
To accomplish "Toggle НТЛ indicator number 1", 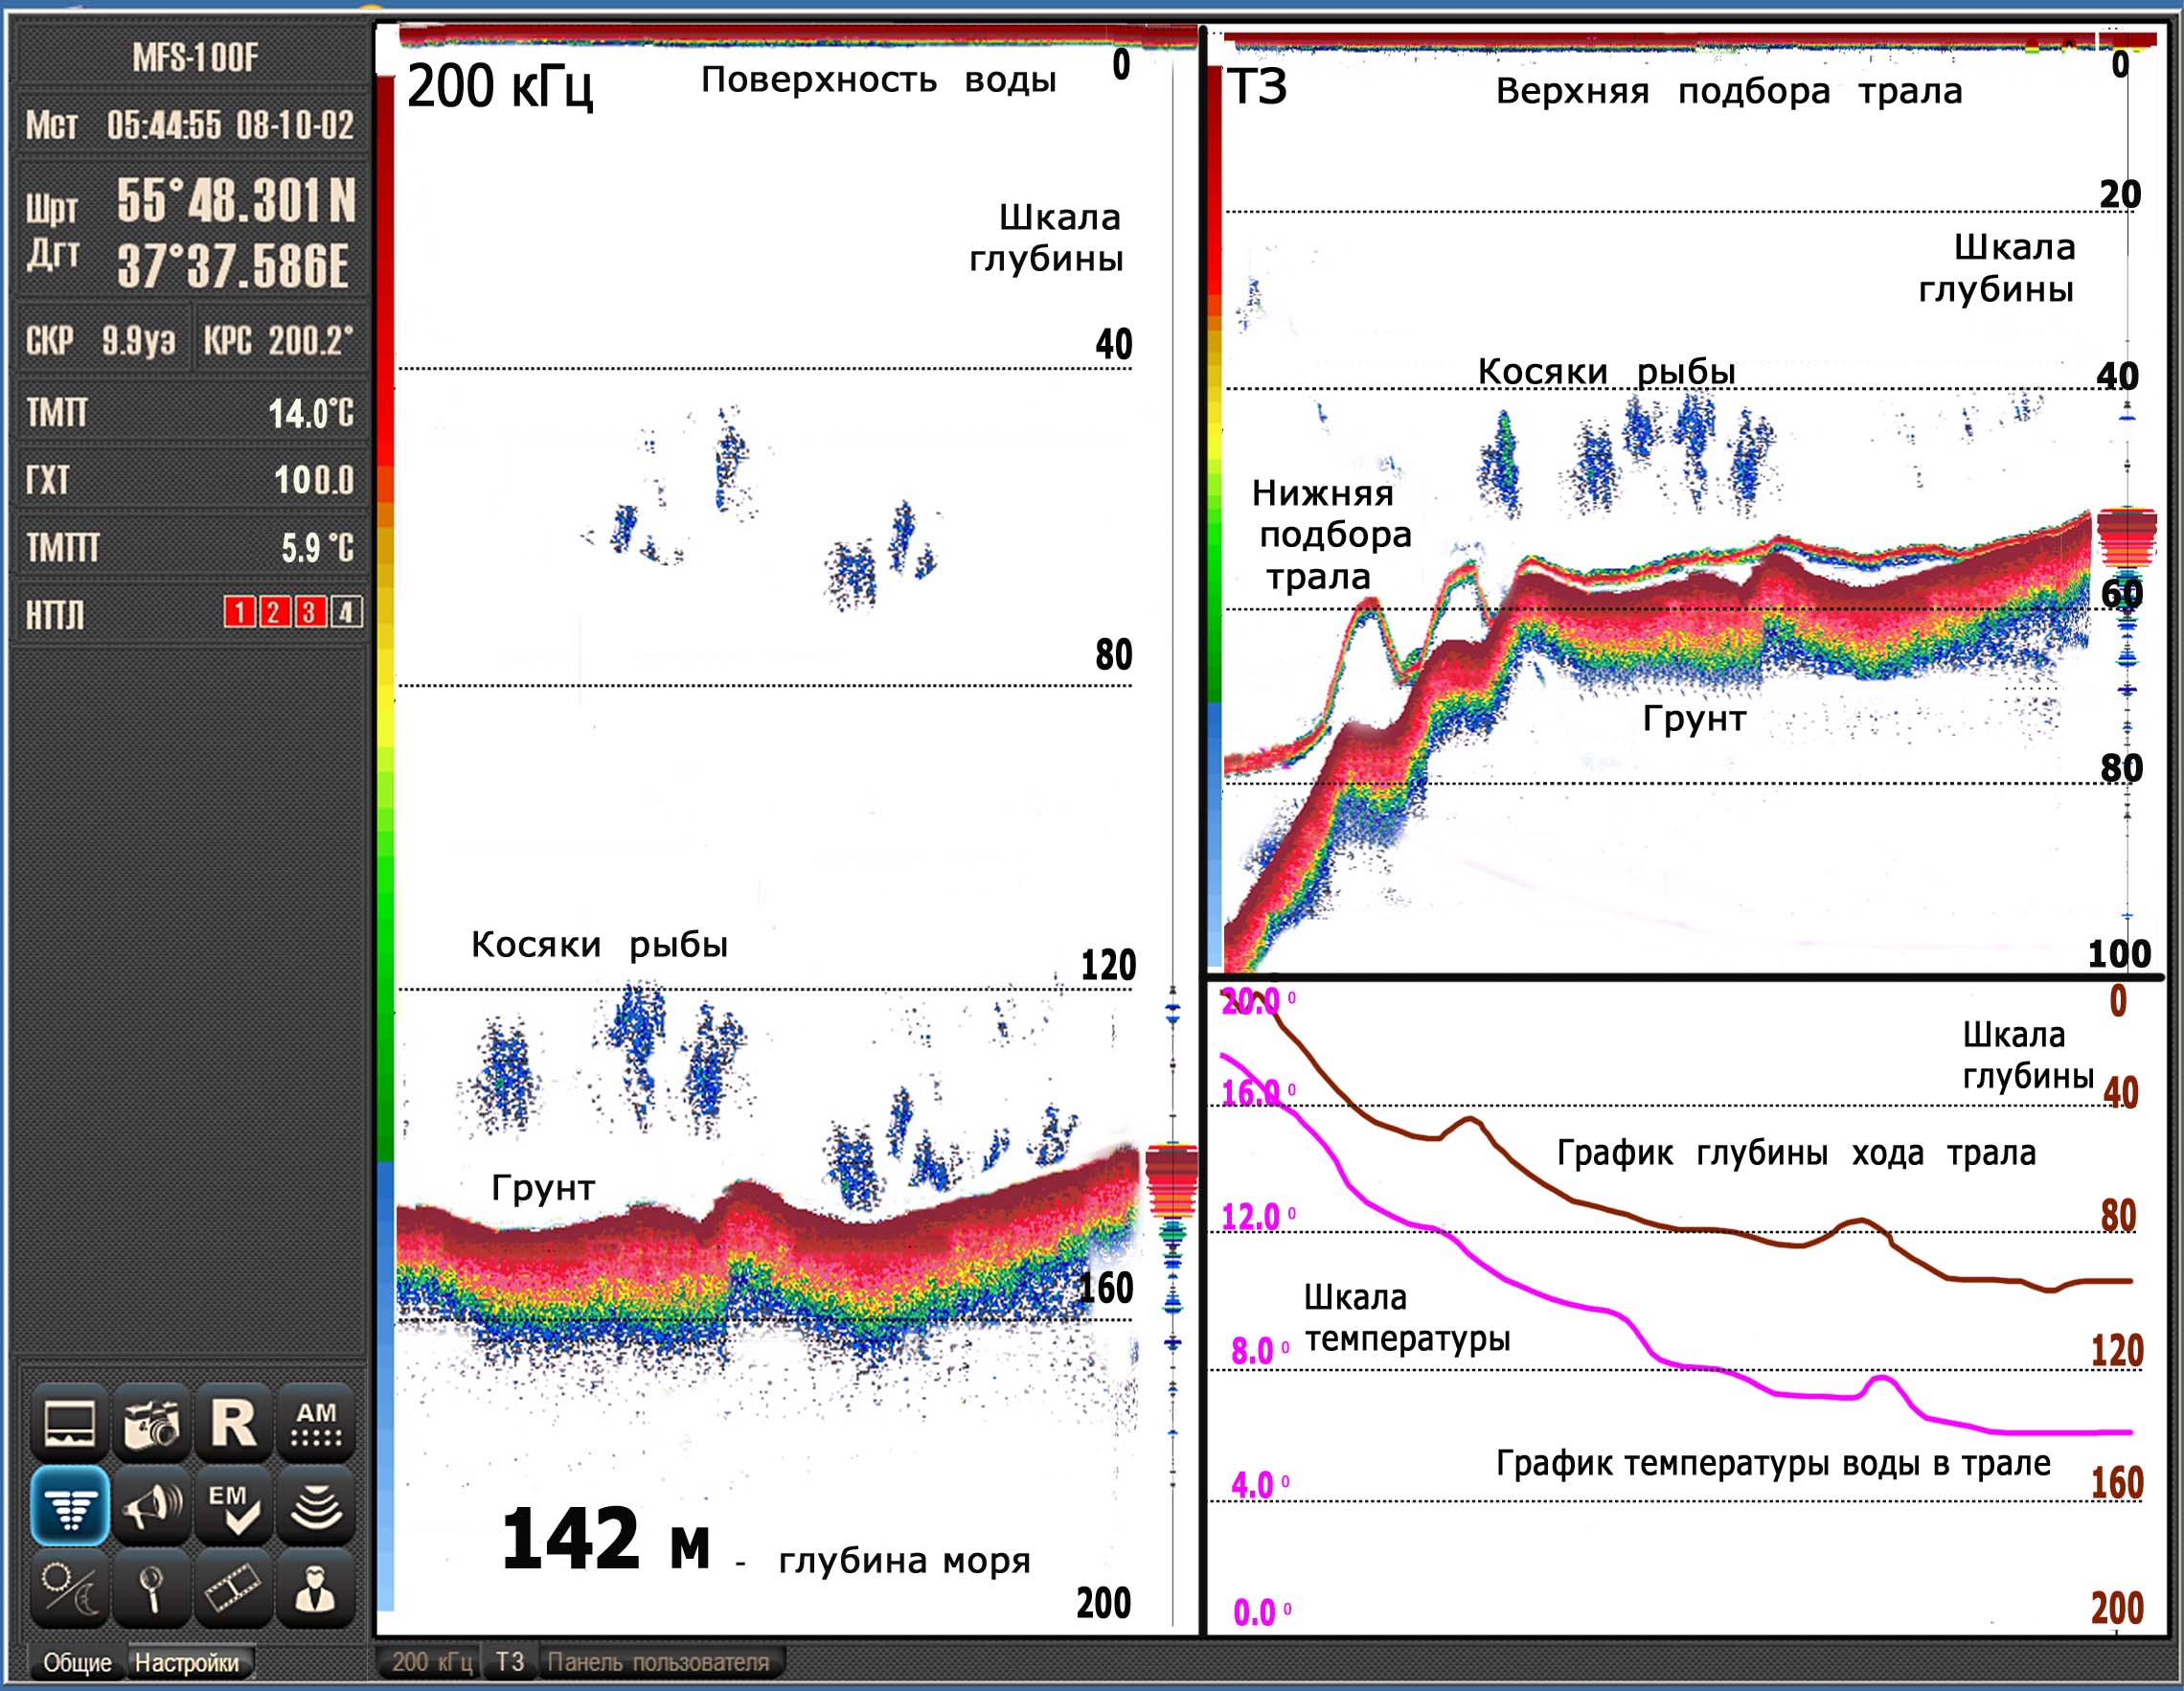I will (239, 612).
